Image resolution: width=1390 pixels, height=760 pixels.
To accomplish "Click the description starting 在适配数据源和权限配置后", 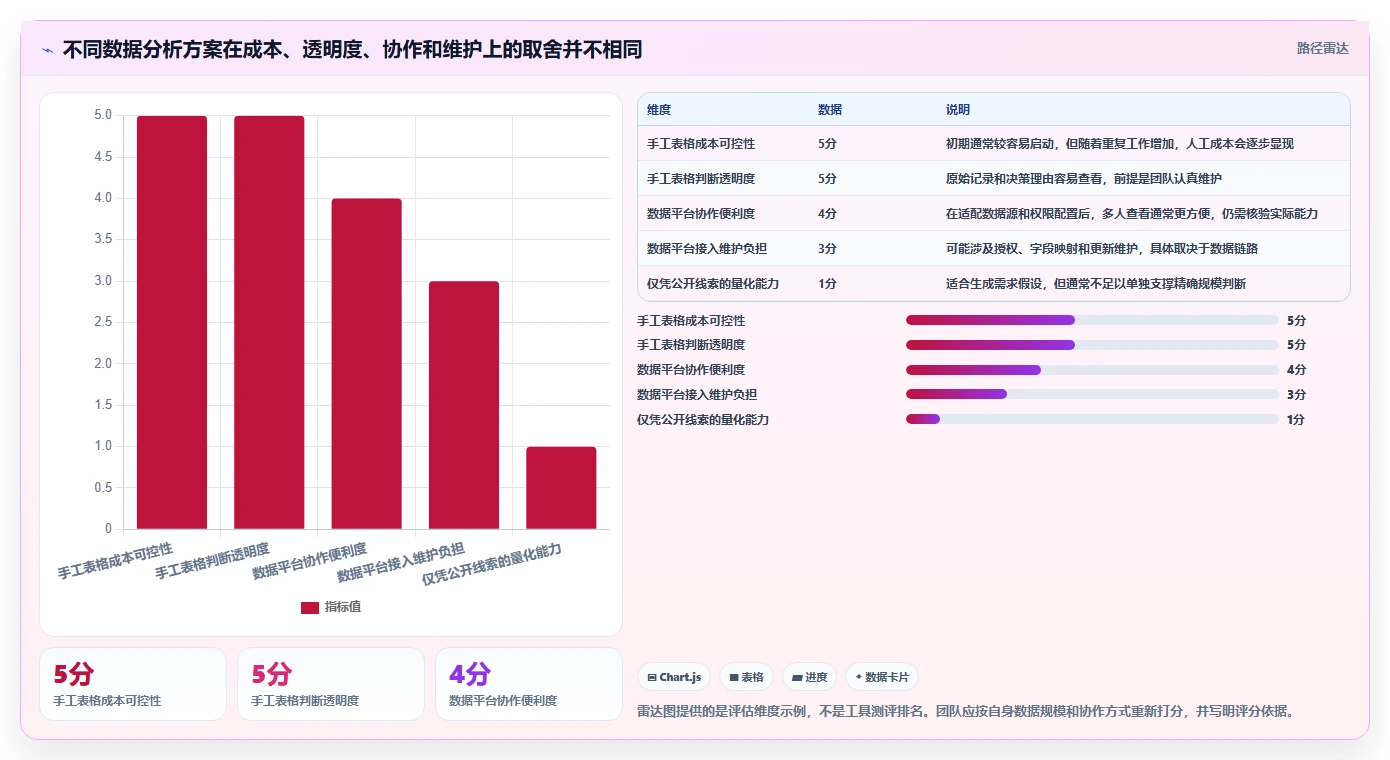I will 1132,214.
